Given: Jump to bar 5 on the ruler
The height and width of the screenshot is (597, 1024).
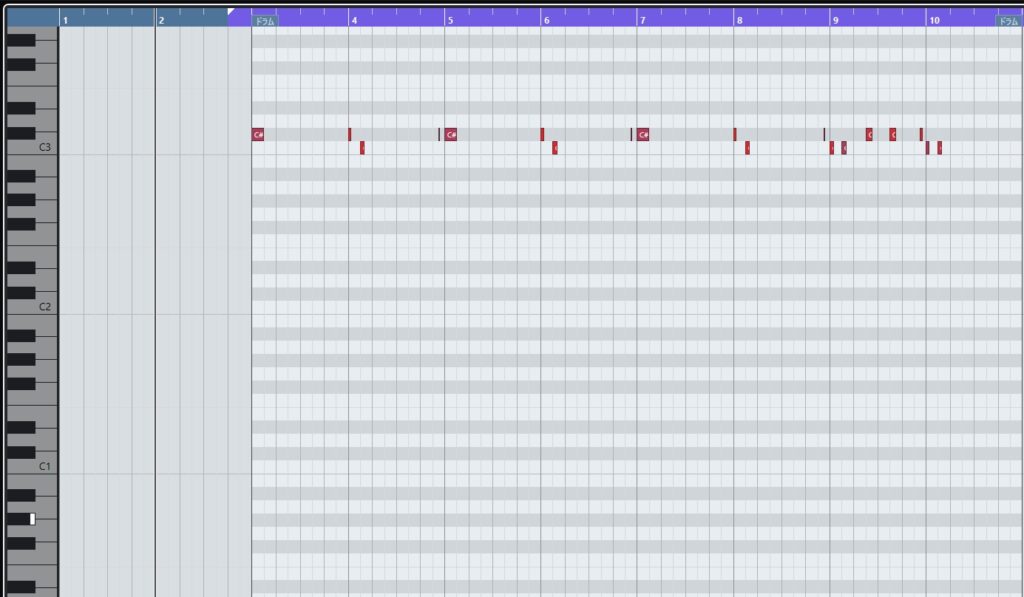Looking at the screenshot, I should [x=450, y=19].
